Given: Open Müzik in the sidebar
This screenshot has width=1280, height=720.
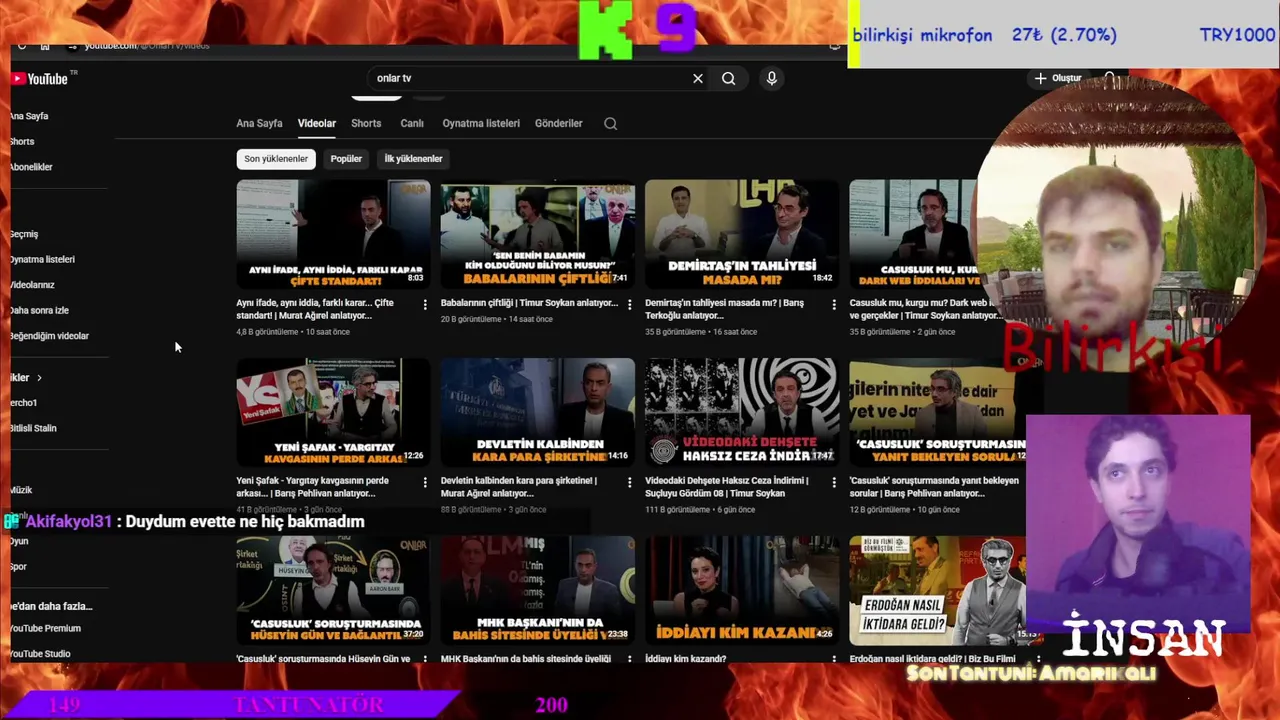Looking at the screenshot, I should click(x=21, y=490).
